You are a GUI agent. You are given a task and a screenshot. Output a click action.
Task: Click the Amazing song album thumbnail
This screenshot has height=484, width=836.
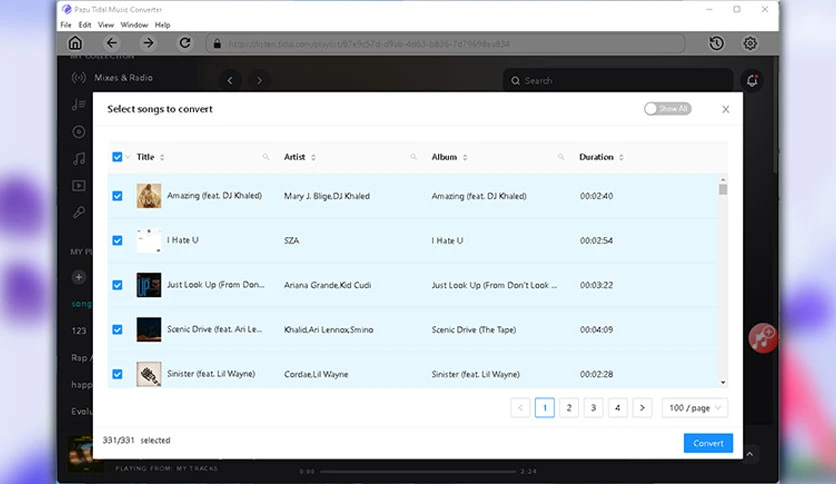[149, 196]
